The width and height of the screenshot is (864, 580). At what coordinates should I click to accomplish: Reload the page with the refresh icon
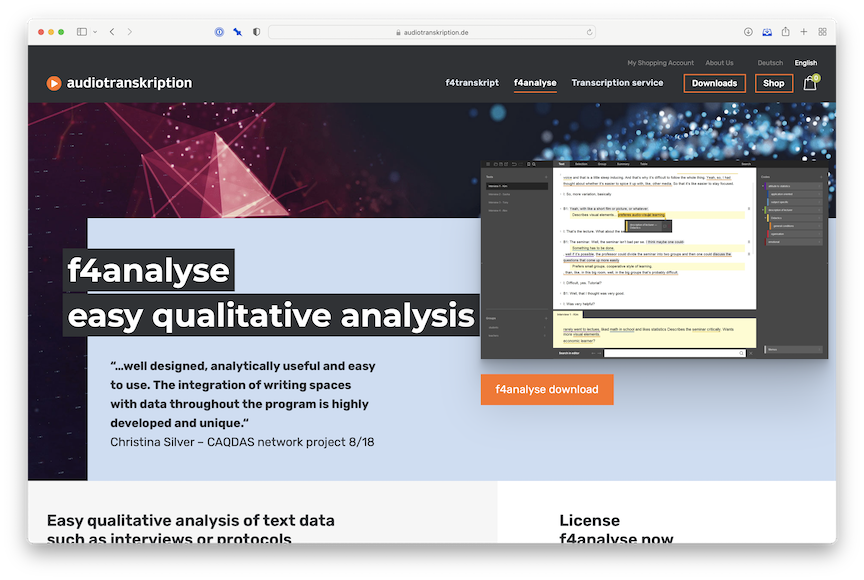[x=589, y=32]
